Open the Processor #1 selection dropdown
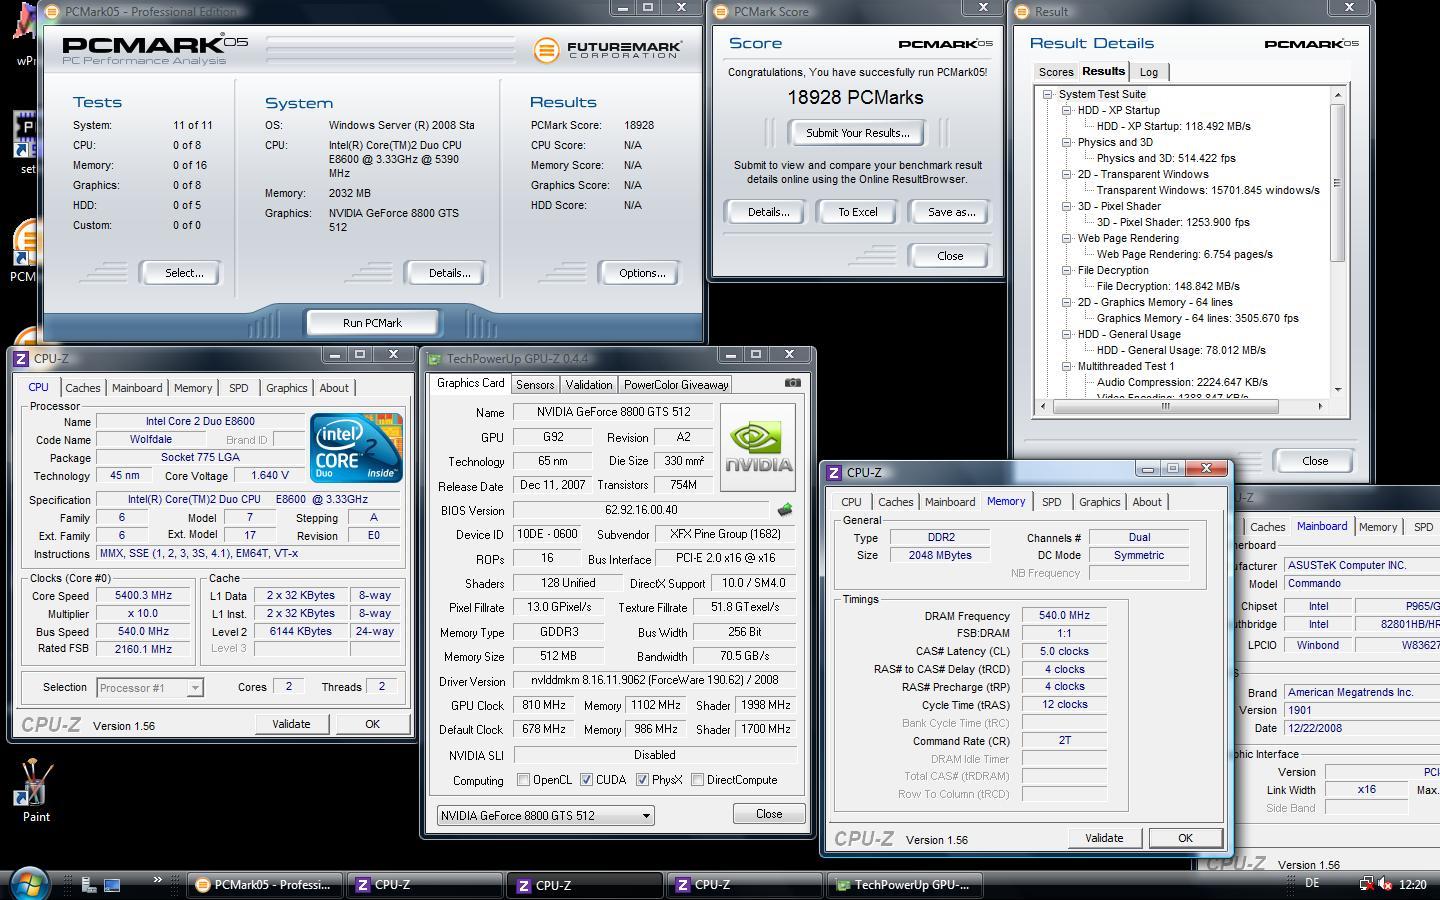Viewport: 1440px width, 900px height. tap(150, 687)
